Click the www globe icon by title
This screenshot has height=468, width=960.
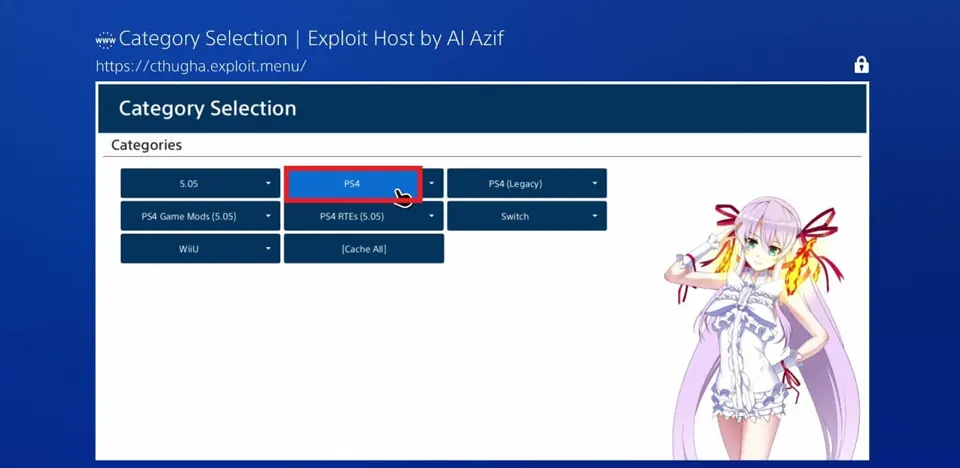pyautogui.click(x=105, y=40)
